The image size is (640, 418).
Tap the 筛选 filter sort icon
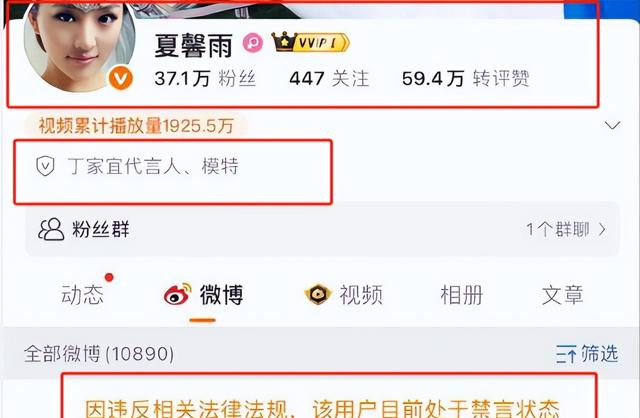pos(566,354)
